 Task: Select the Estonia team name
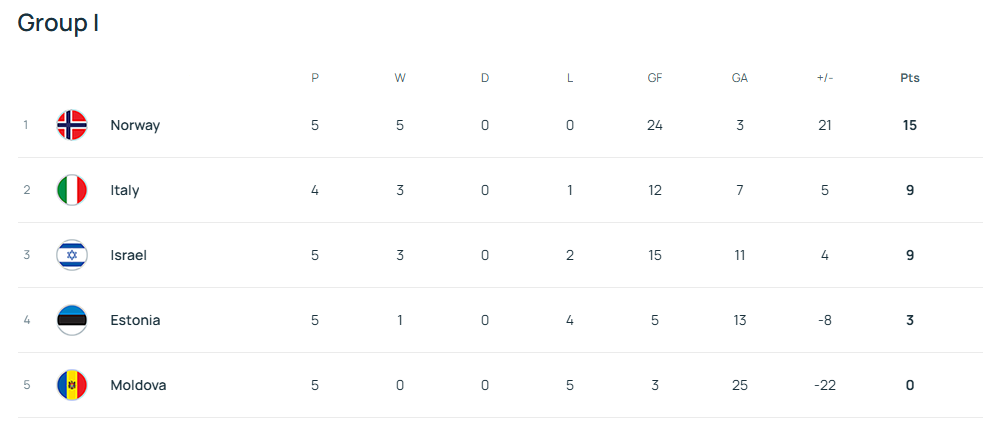135,320
